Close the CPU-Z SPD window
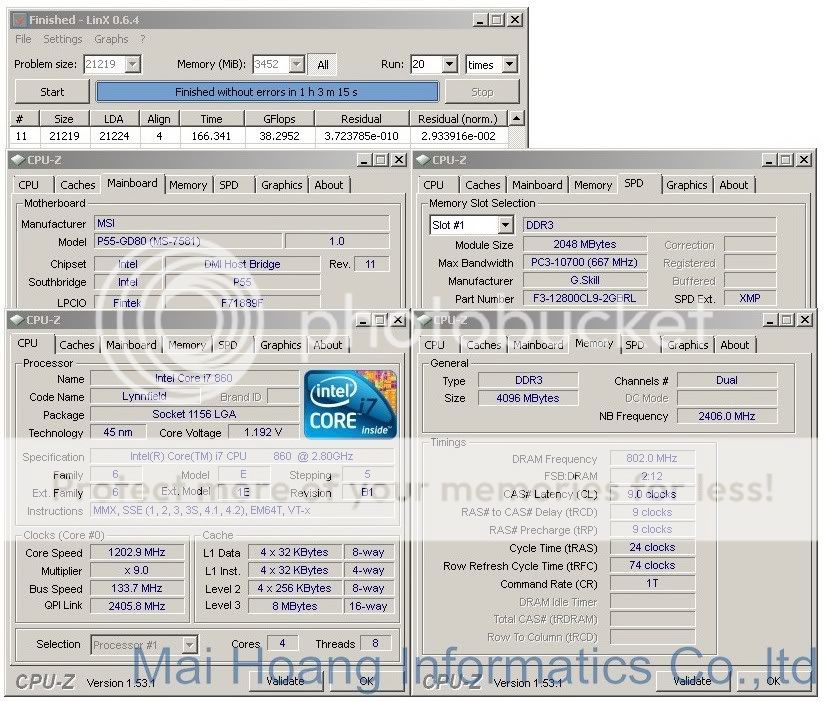 804,160
